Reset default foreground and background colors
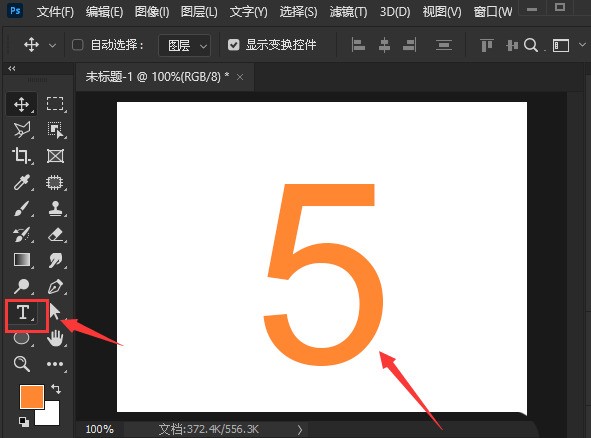This screenshot has height=438, width=591. click(24, 421)
